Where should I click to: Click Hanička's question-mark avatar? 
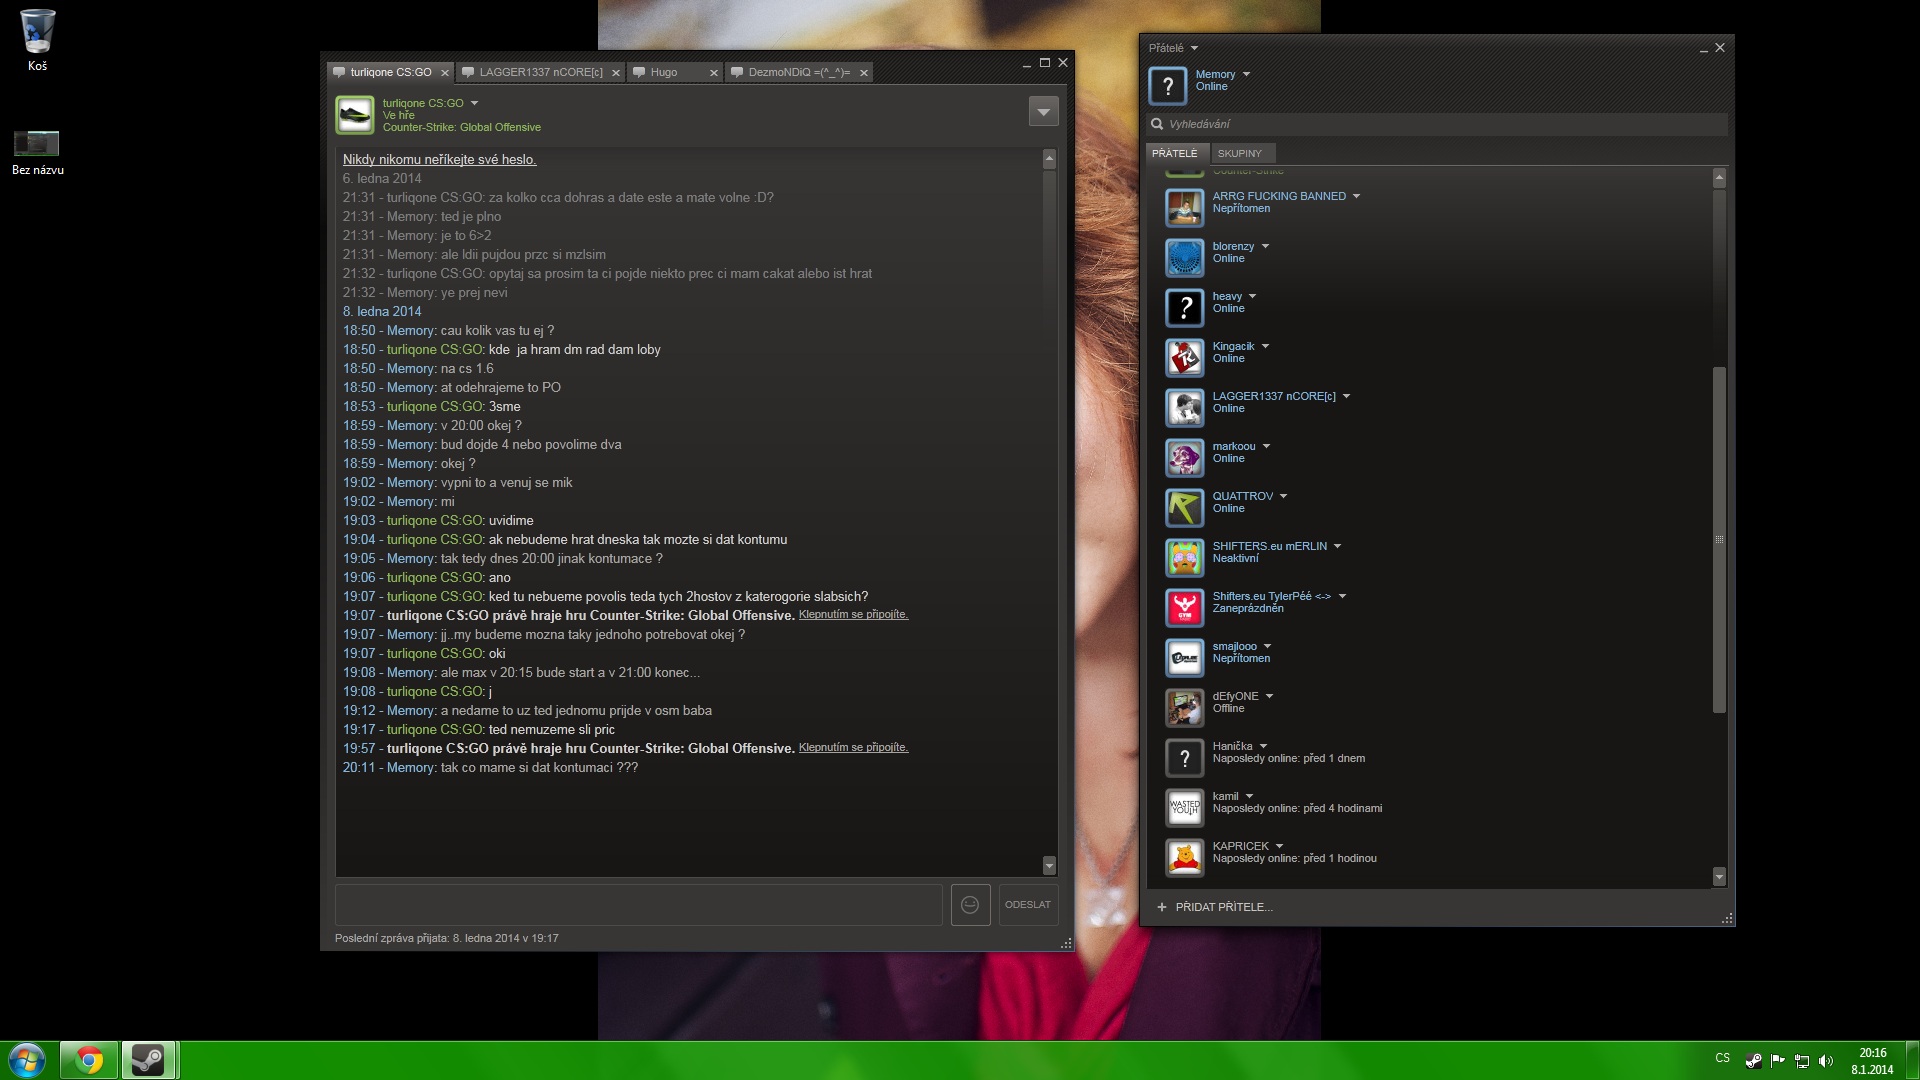[x=1185, y=758]
